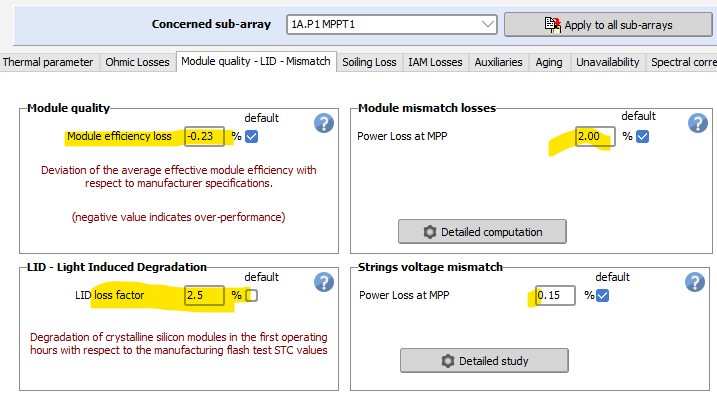Click the 'Module efficiency loss' label
The width and height of the screenshot is (717, 393).
[x=119, y=136]
